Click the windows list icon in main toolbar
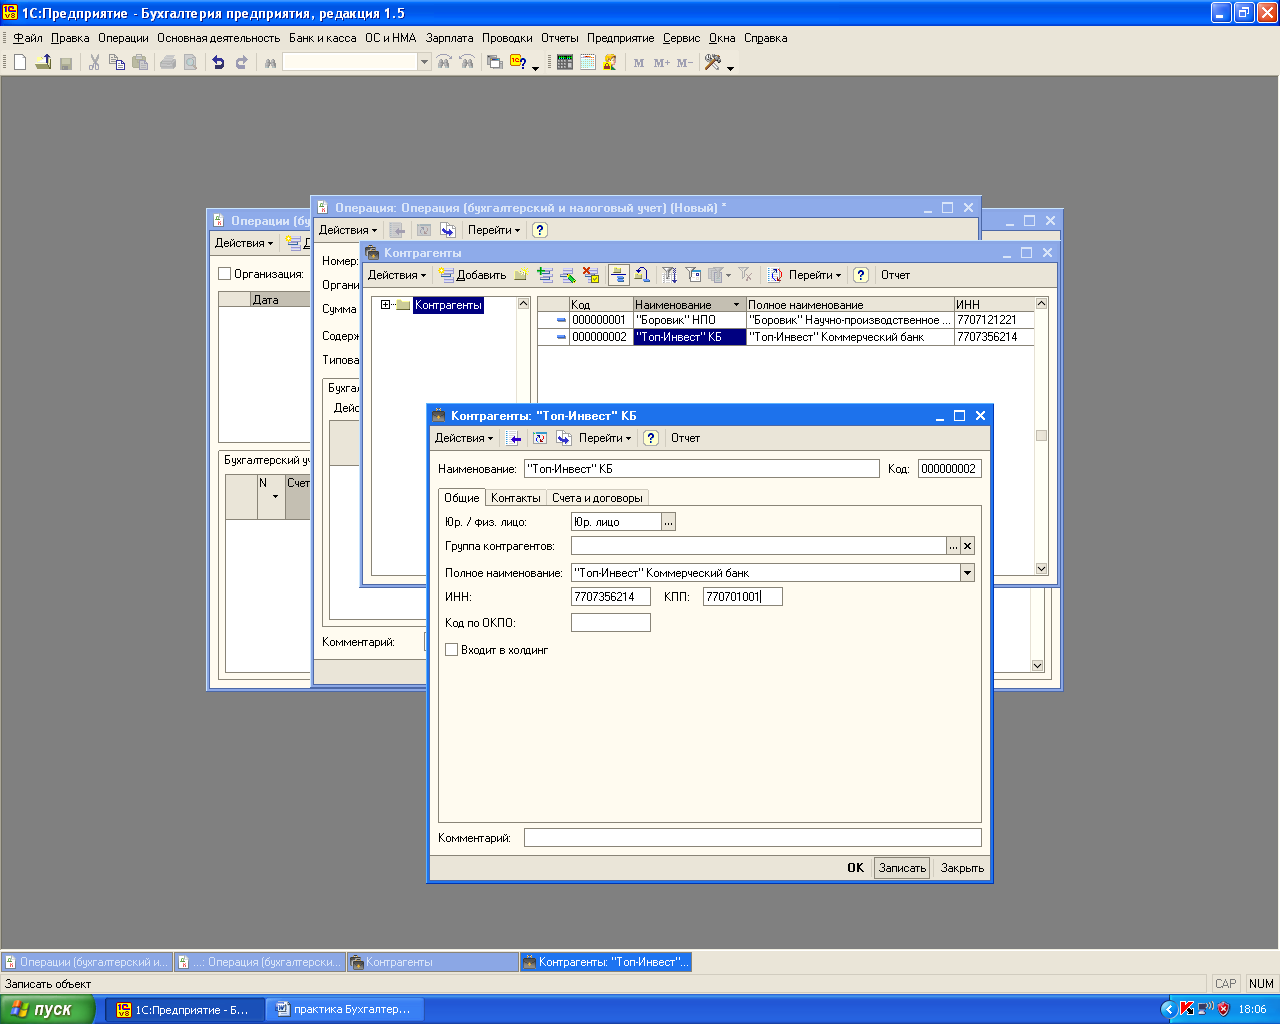 (x=494, y=62)
